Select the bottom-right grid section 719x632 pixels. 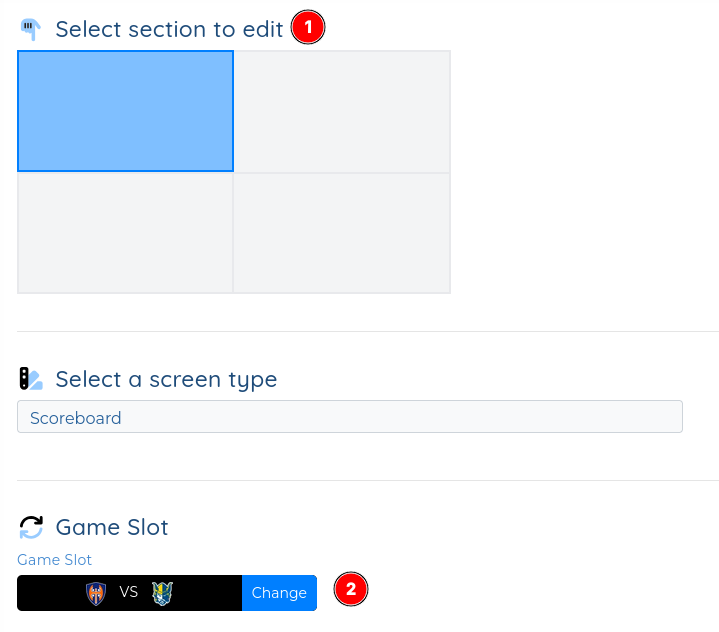point(342,233)
